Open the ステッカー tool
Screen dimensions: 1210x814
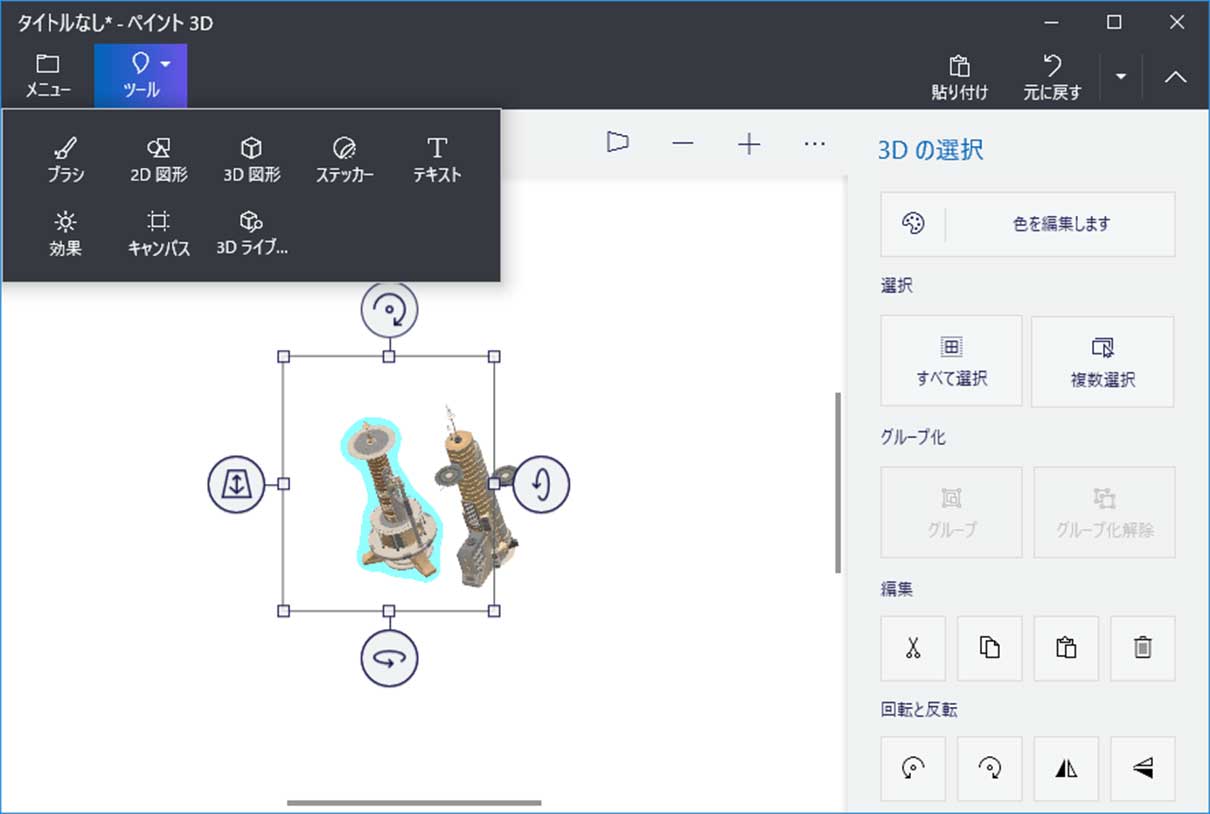(345, 161)
